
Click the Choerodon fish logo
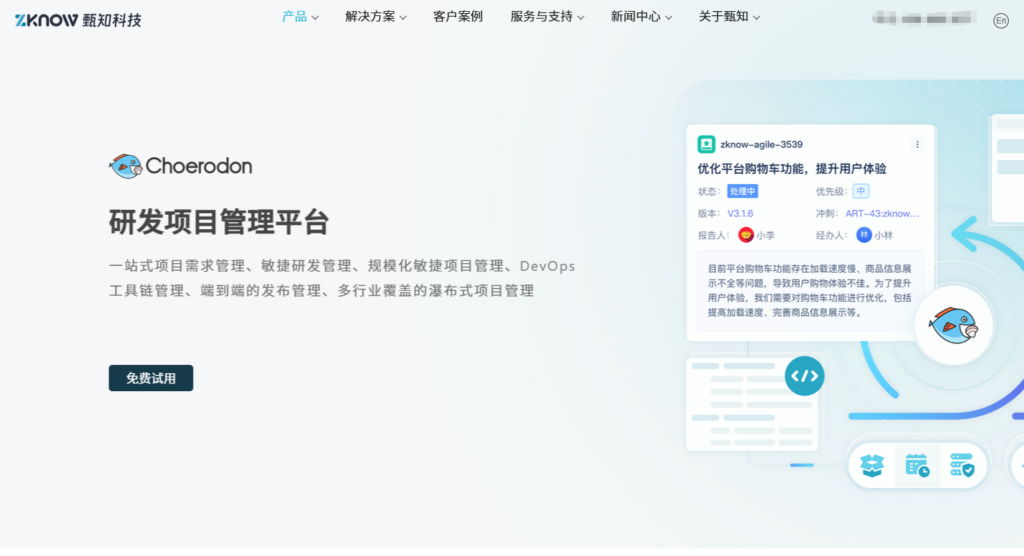click(125, 166)
